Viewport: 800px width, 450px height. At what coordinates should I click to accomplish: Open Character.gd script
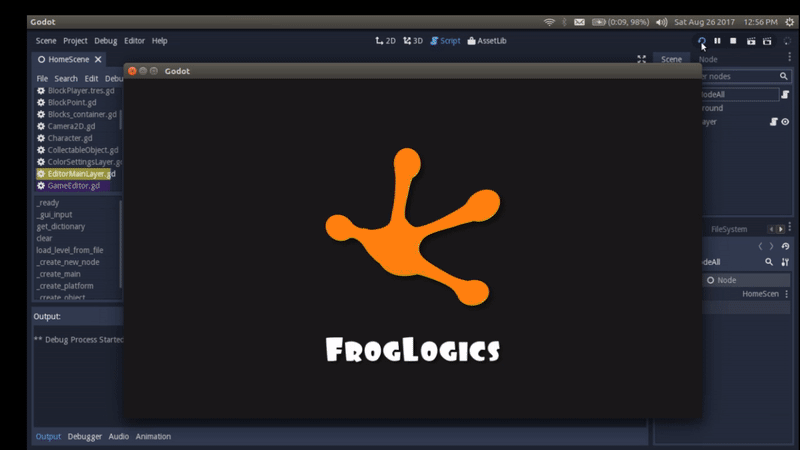coord(70,138)
